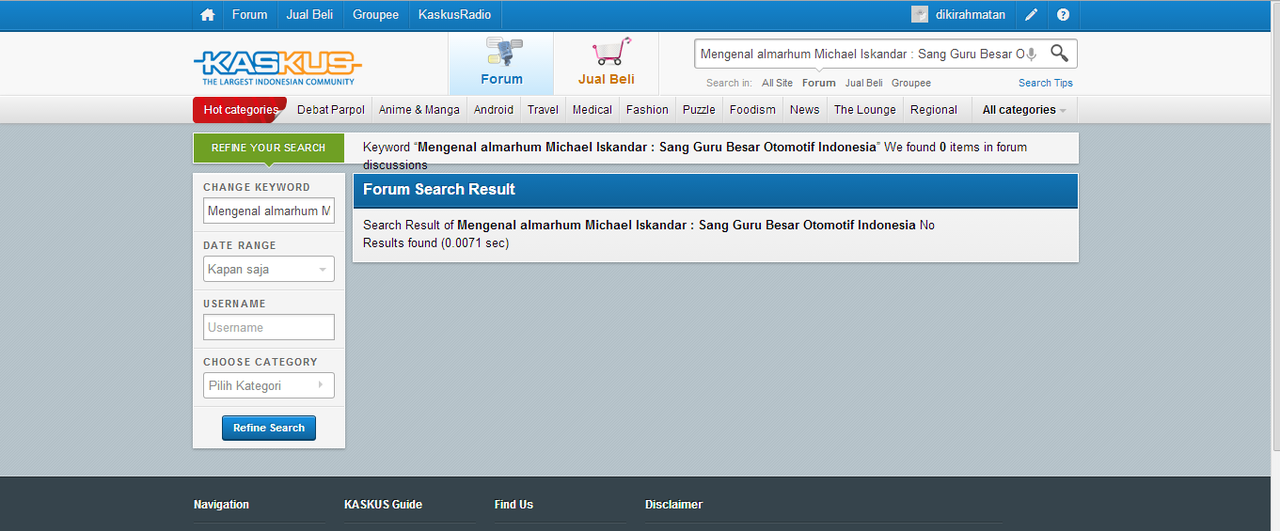
Task: Open the Medical category
Action: point(592,110)
